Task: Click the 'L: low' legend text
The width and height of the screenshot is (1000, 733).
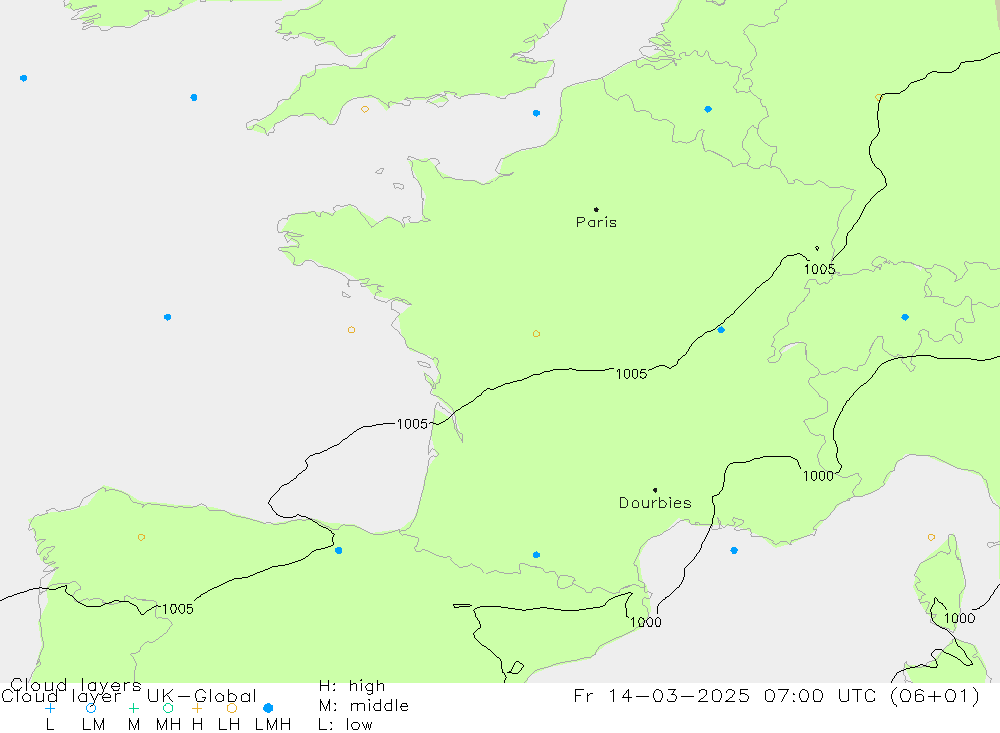Action: (x=345, y=725)
